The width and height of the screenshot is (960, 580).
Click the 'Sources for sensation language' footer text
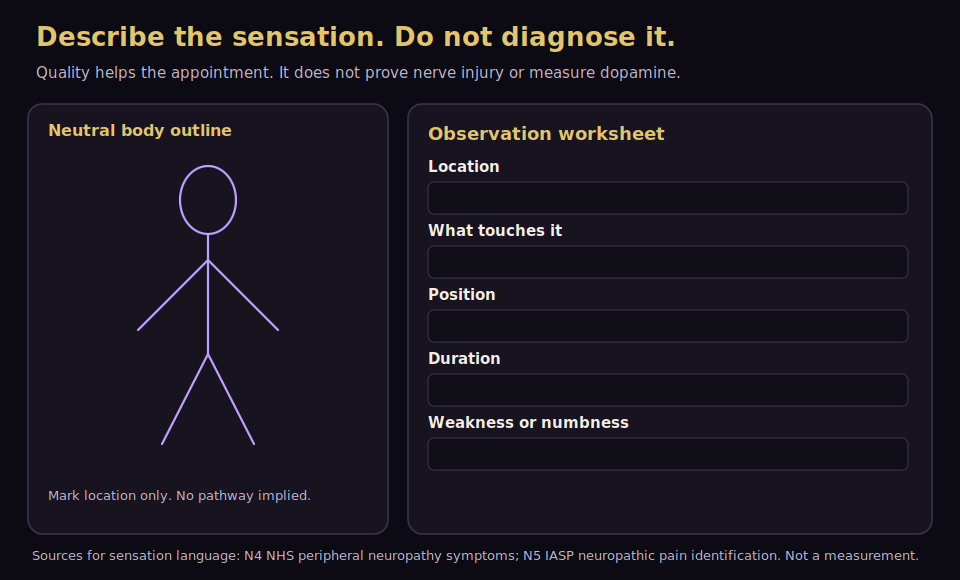pos(475,556)
